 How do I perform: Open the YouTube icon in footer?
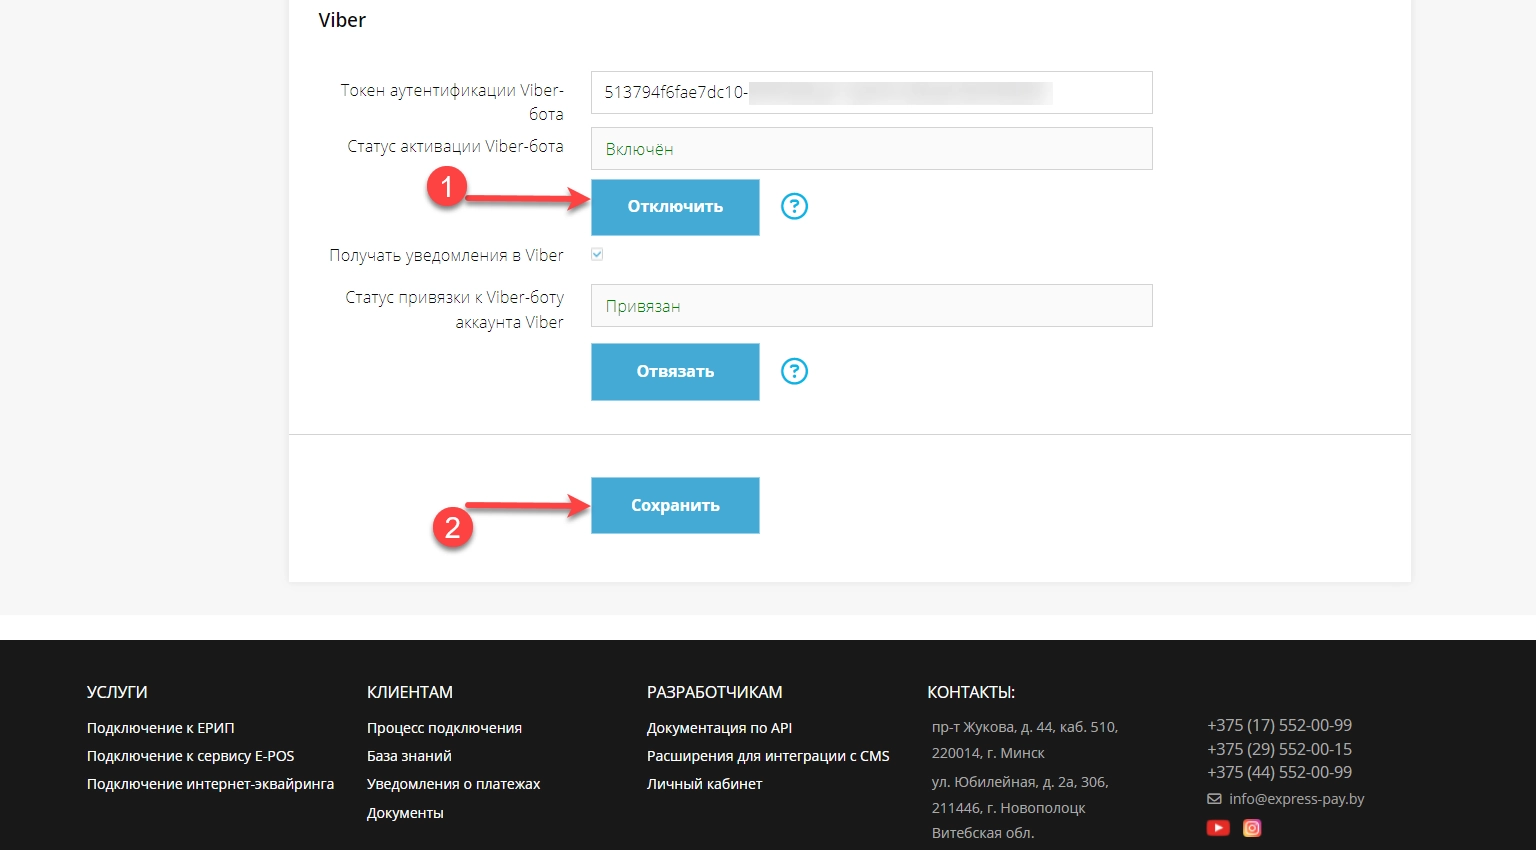pos(1218,828)
